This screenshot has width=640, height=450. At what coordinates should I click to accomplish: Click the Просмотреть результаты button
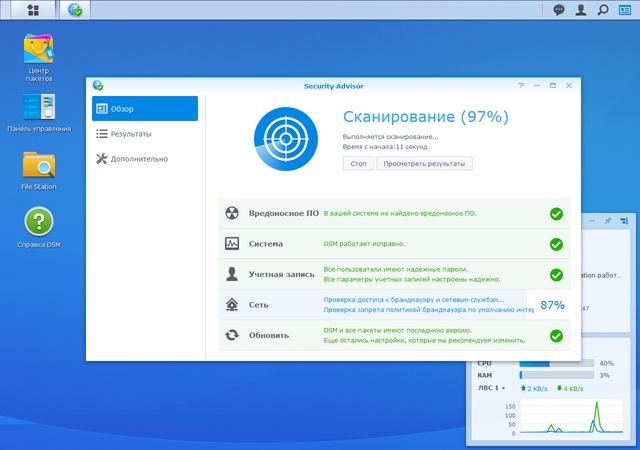[424, 163]
